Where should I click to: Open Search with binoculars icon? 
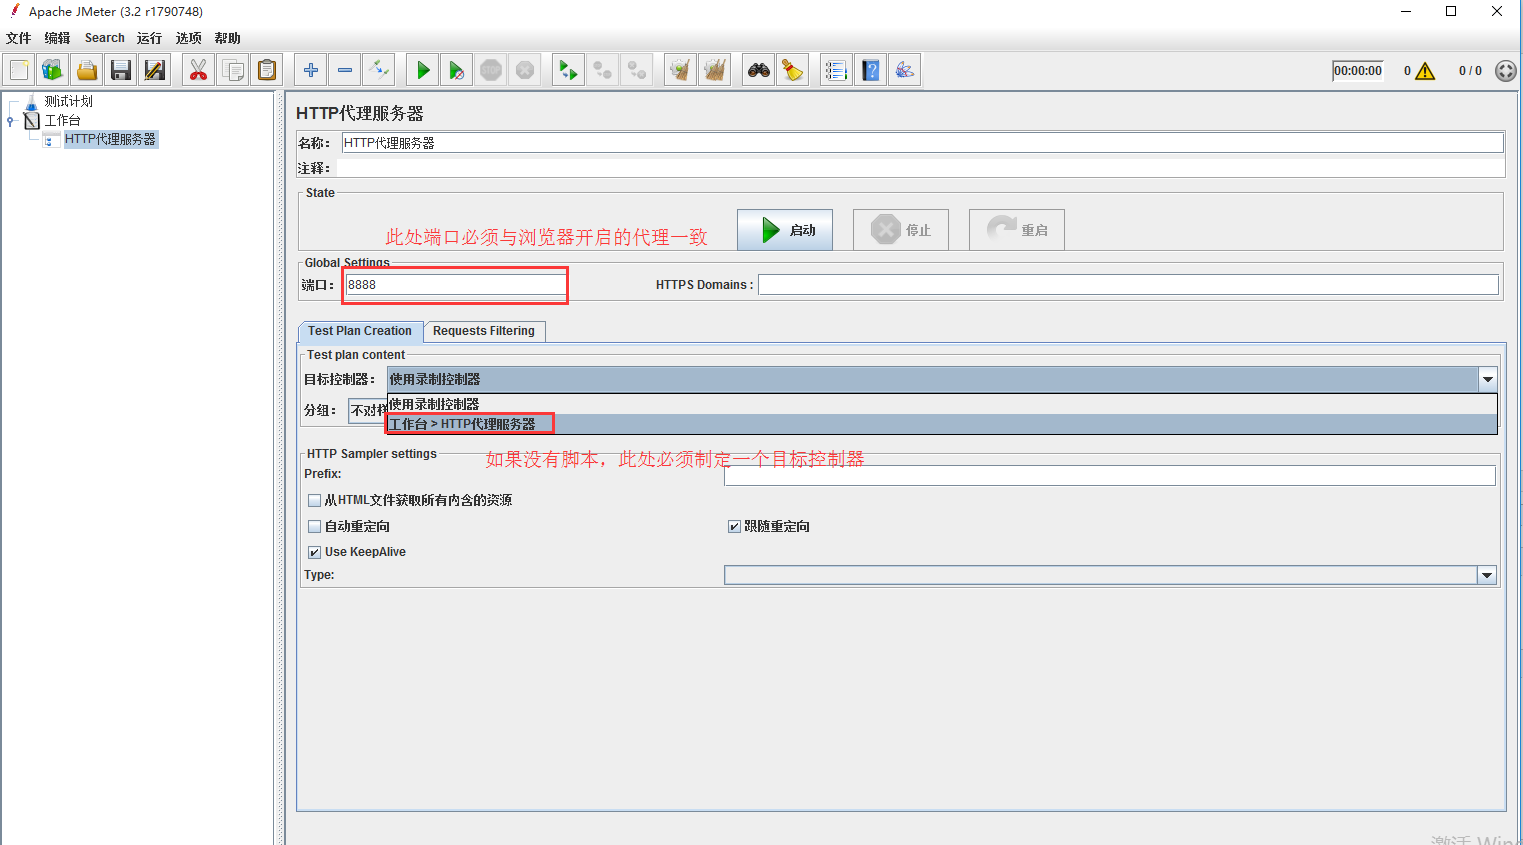(x=759, y=70)
